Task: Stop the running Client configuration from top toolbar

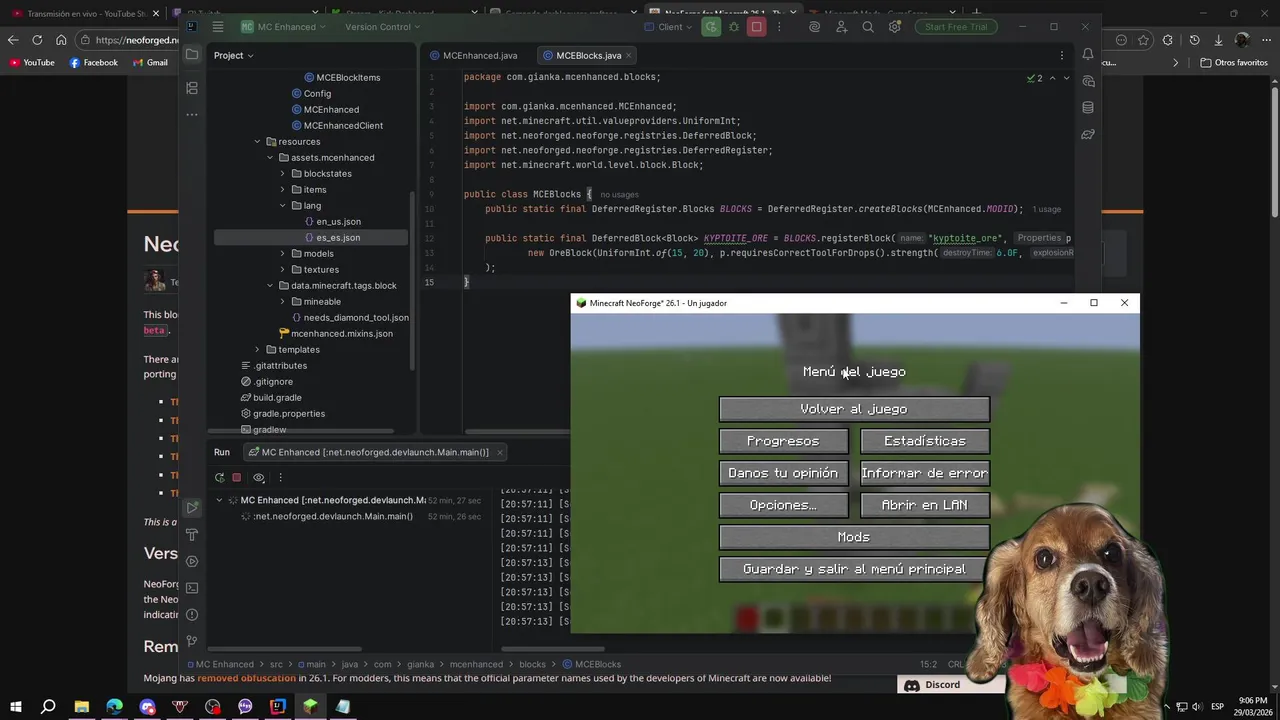Action: (x=757, y=27)
